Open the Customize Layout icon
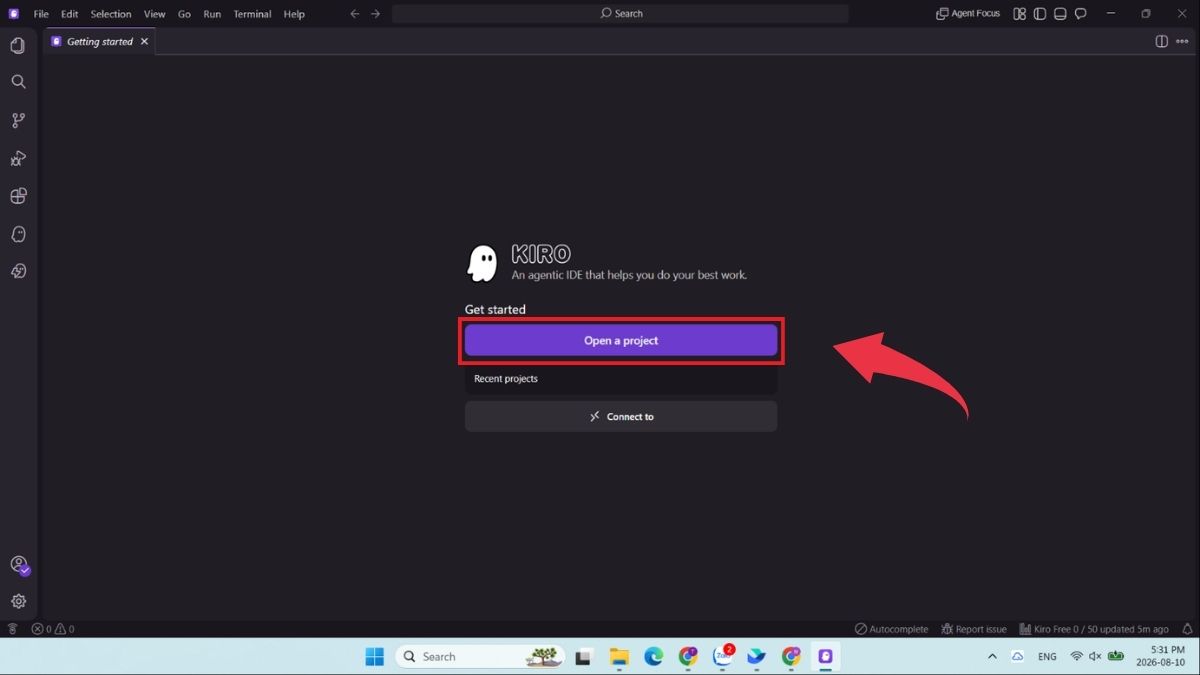The image size is (1200, 675). click(x=1019, y=14)
